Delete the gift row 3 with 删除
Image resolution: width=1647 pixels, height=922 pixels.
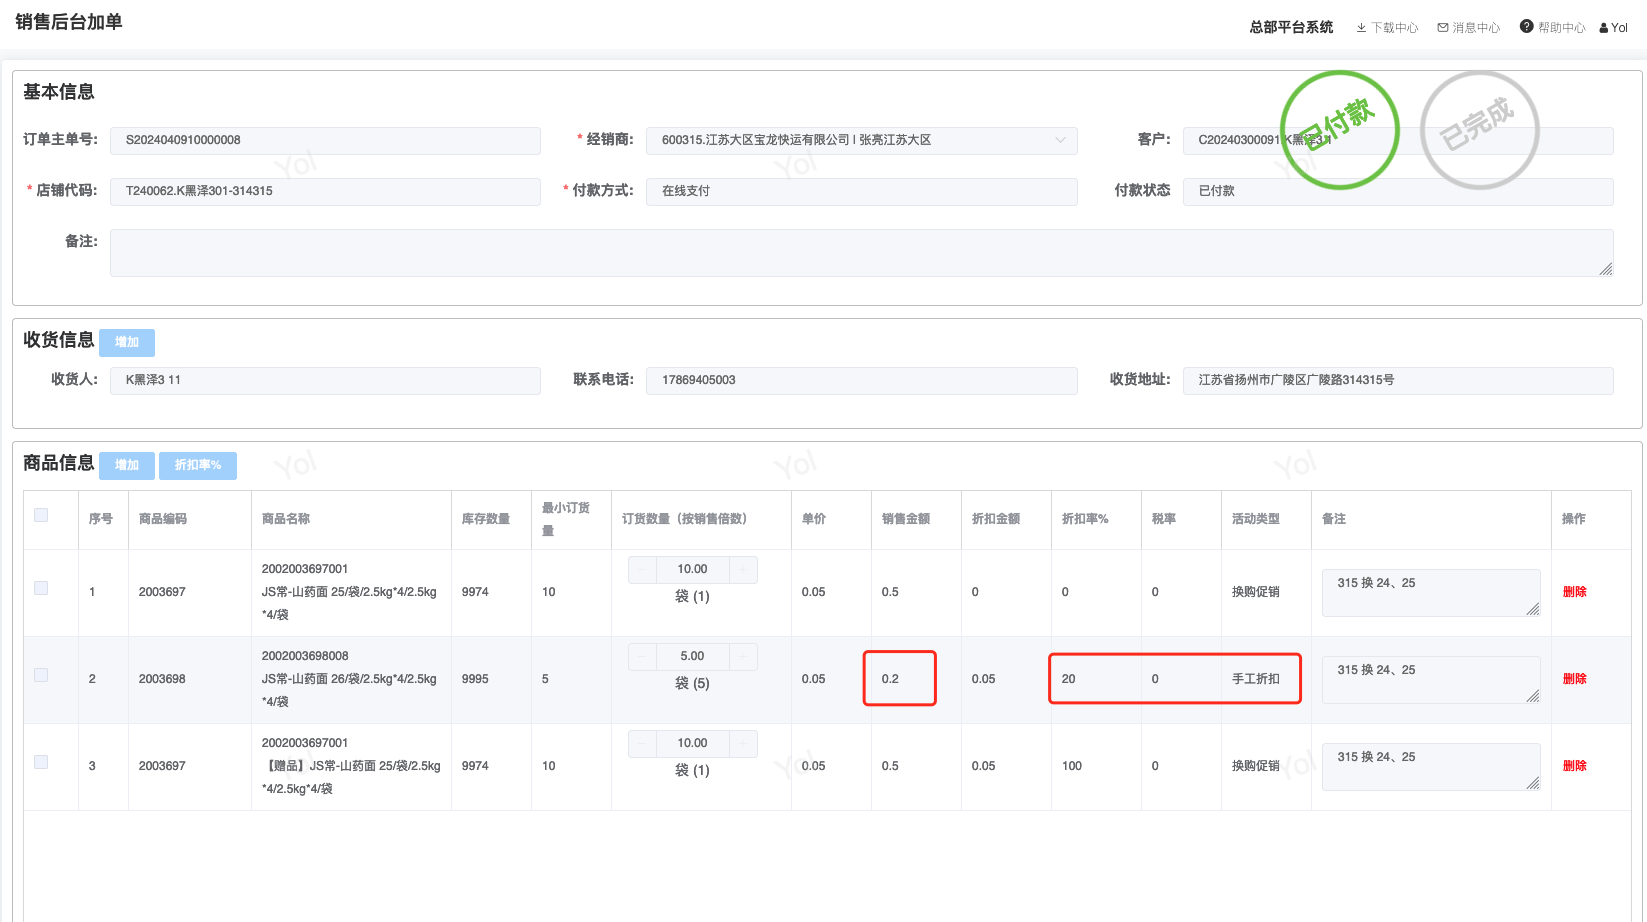click(1574, 766)
